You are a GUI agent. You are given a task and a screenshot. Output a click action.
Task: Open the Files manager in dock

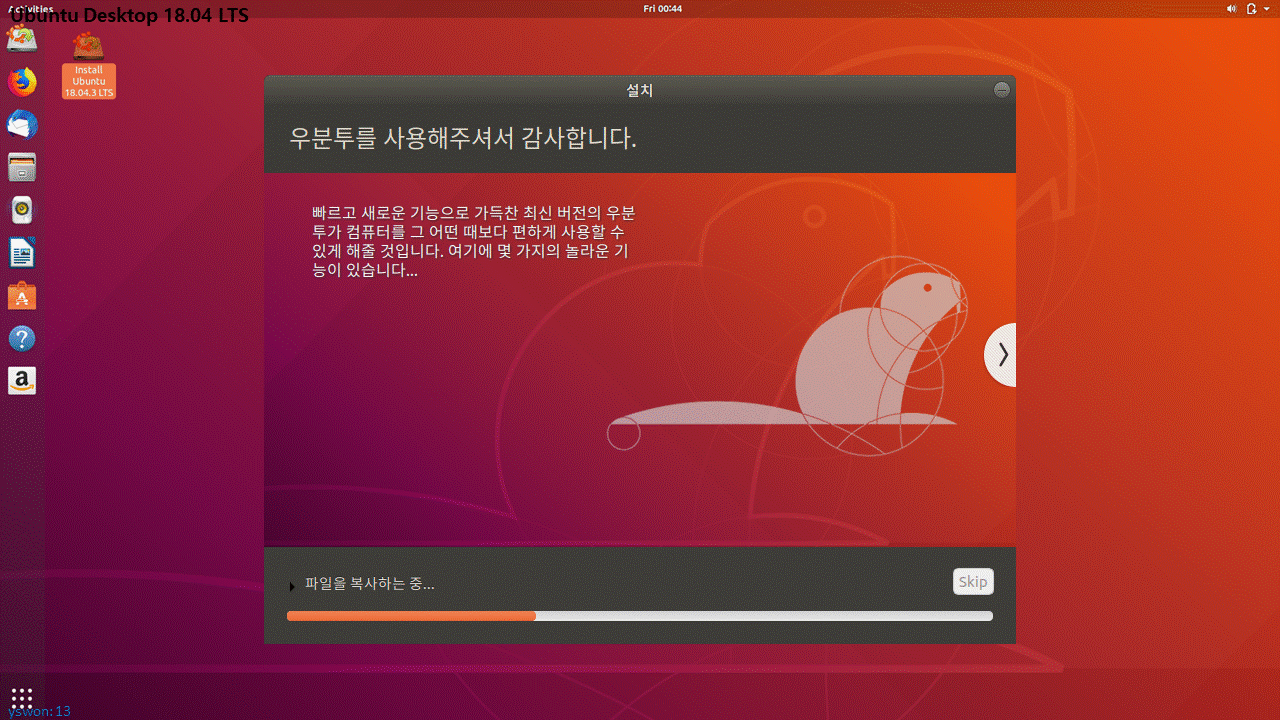click(x=22, y=167)
